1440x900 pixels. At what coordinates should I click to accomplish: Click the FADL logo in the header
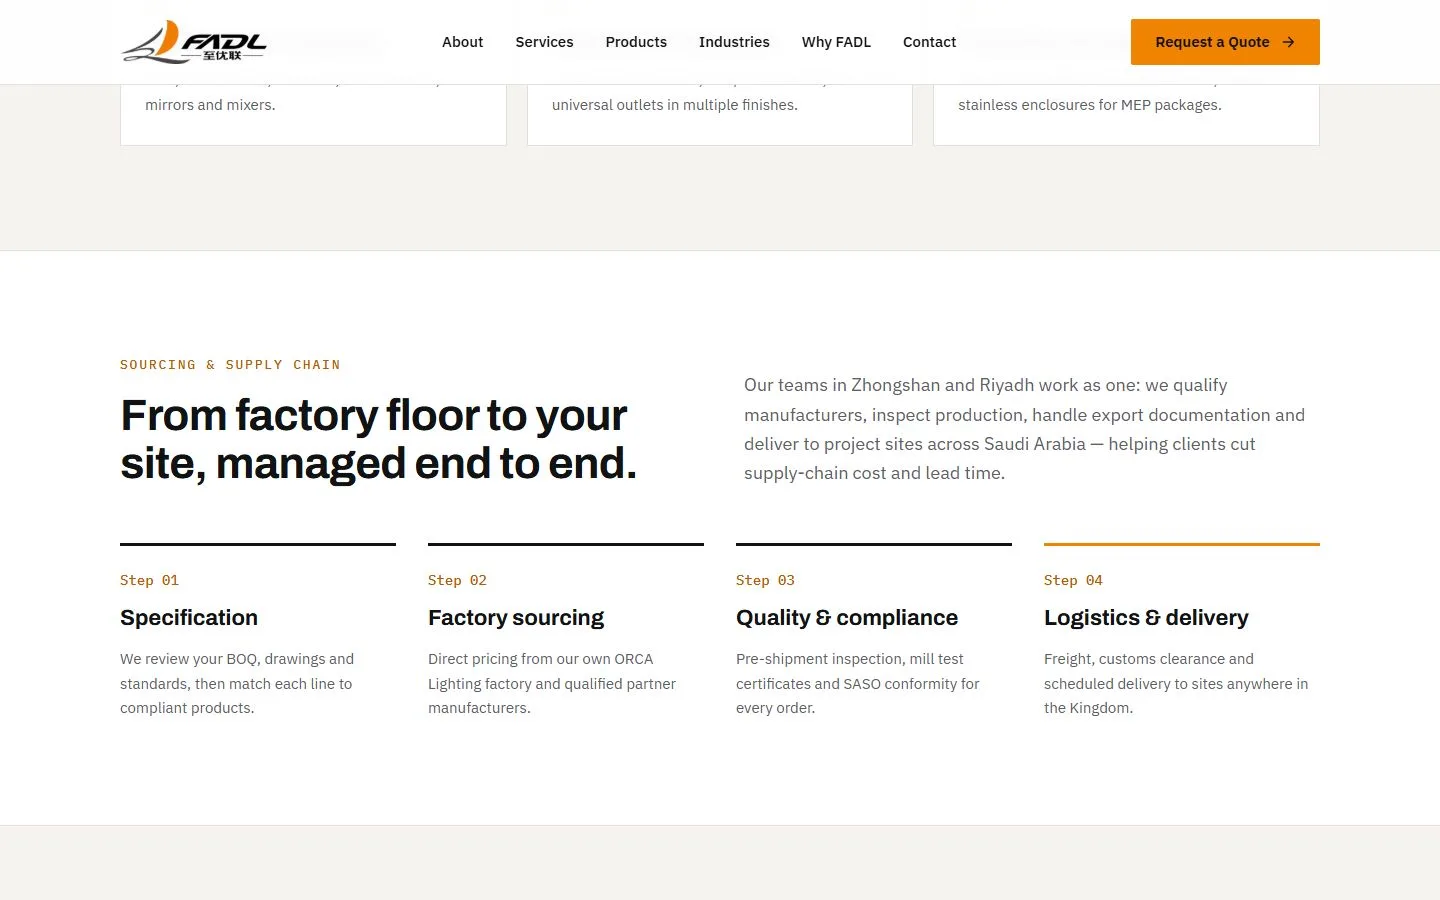[194, 42]
